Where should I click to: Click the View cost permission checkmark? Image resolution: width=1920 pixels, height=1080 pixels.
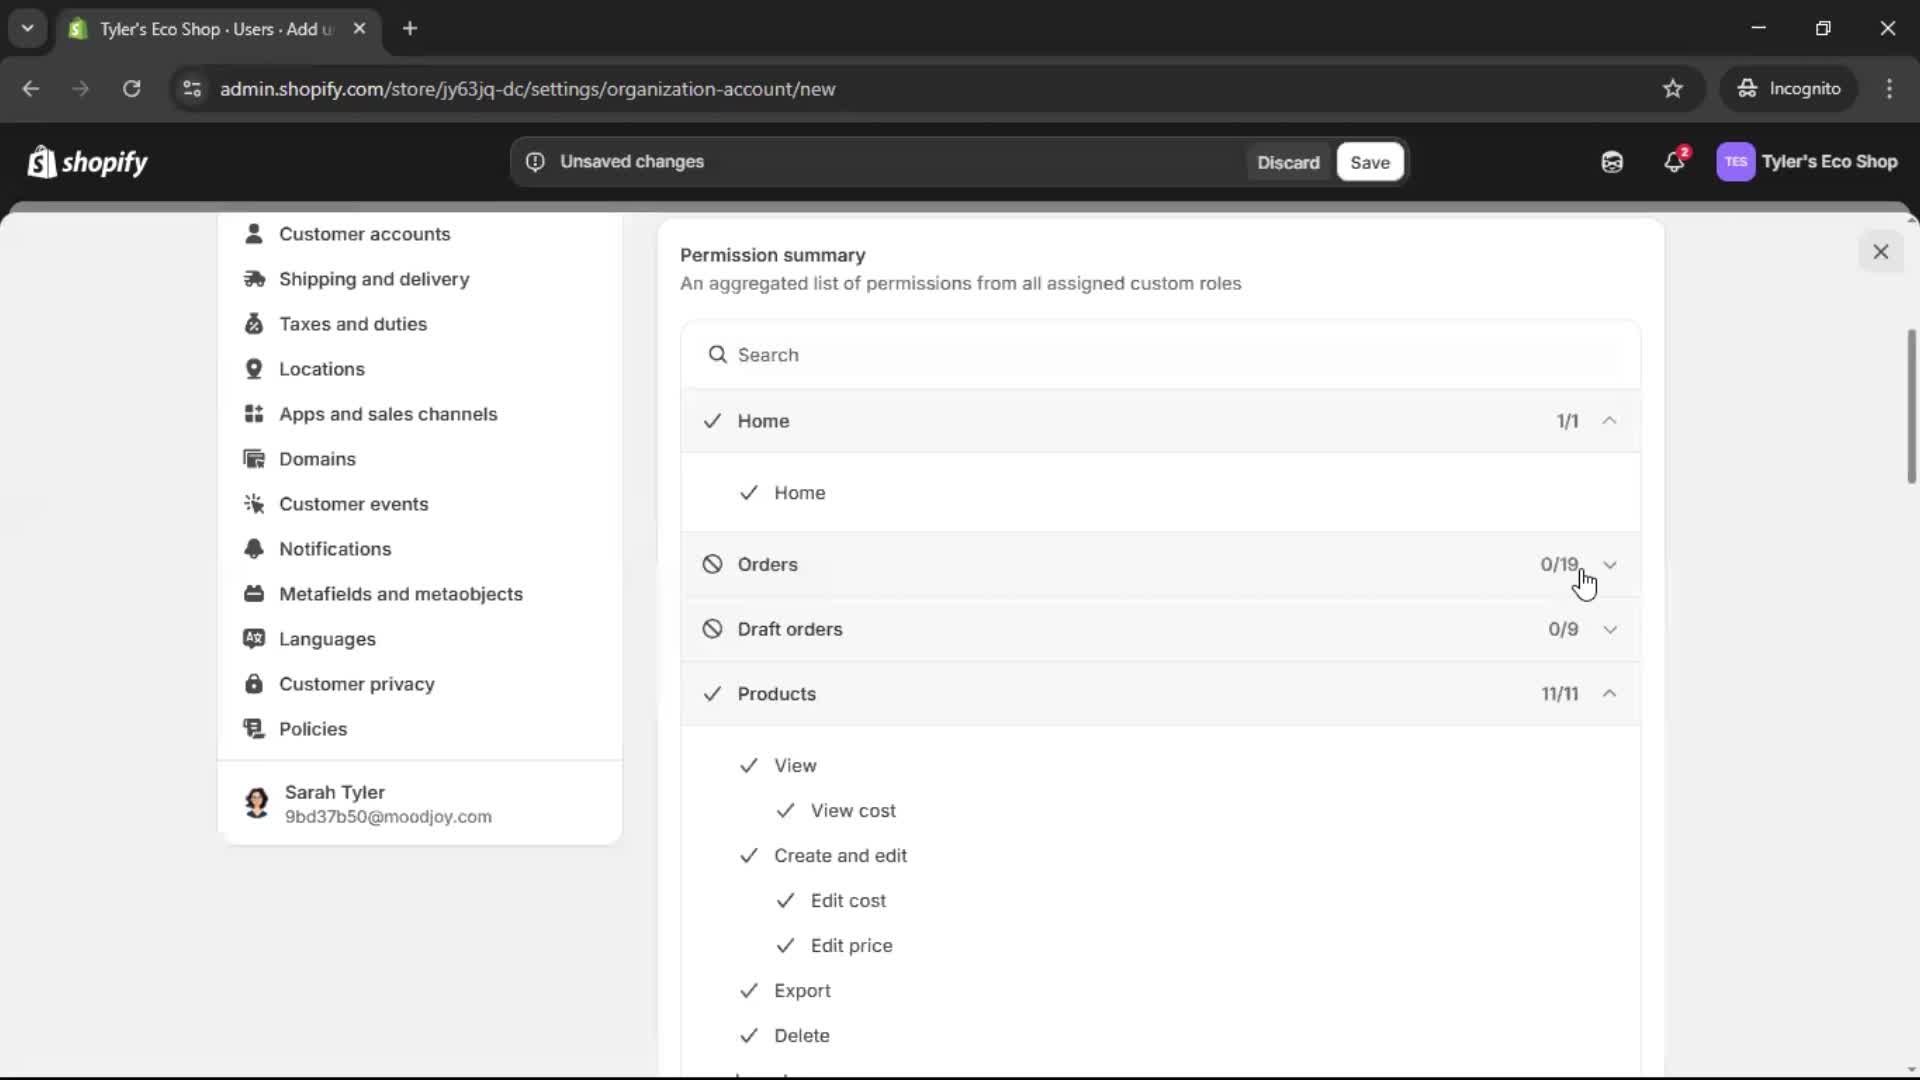tap(786, 811)
